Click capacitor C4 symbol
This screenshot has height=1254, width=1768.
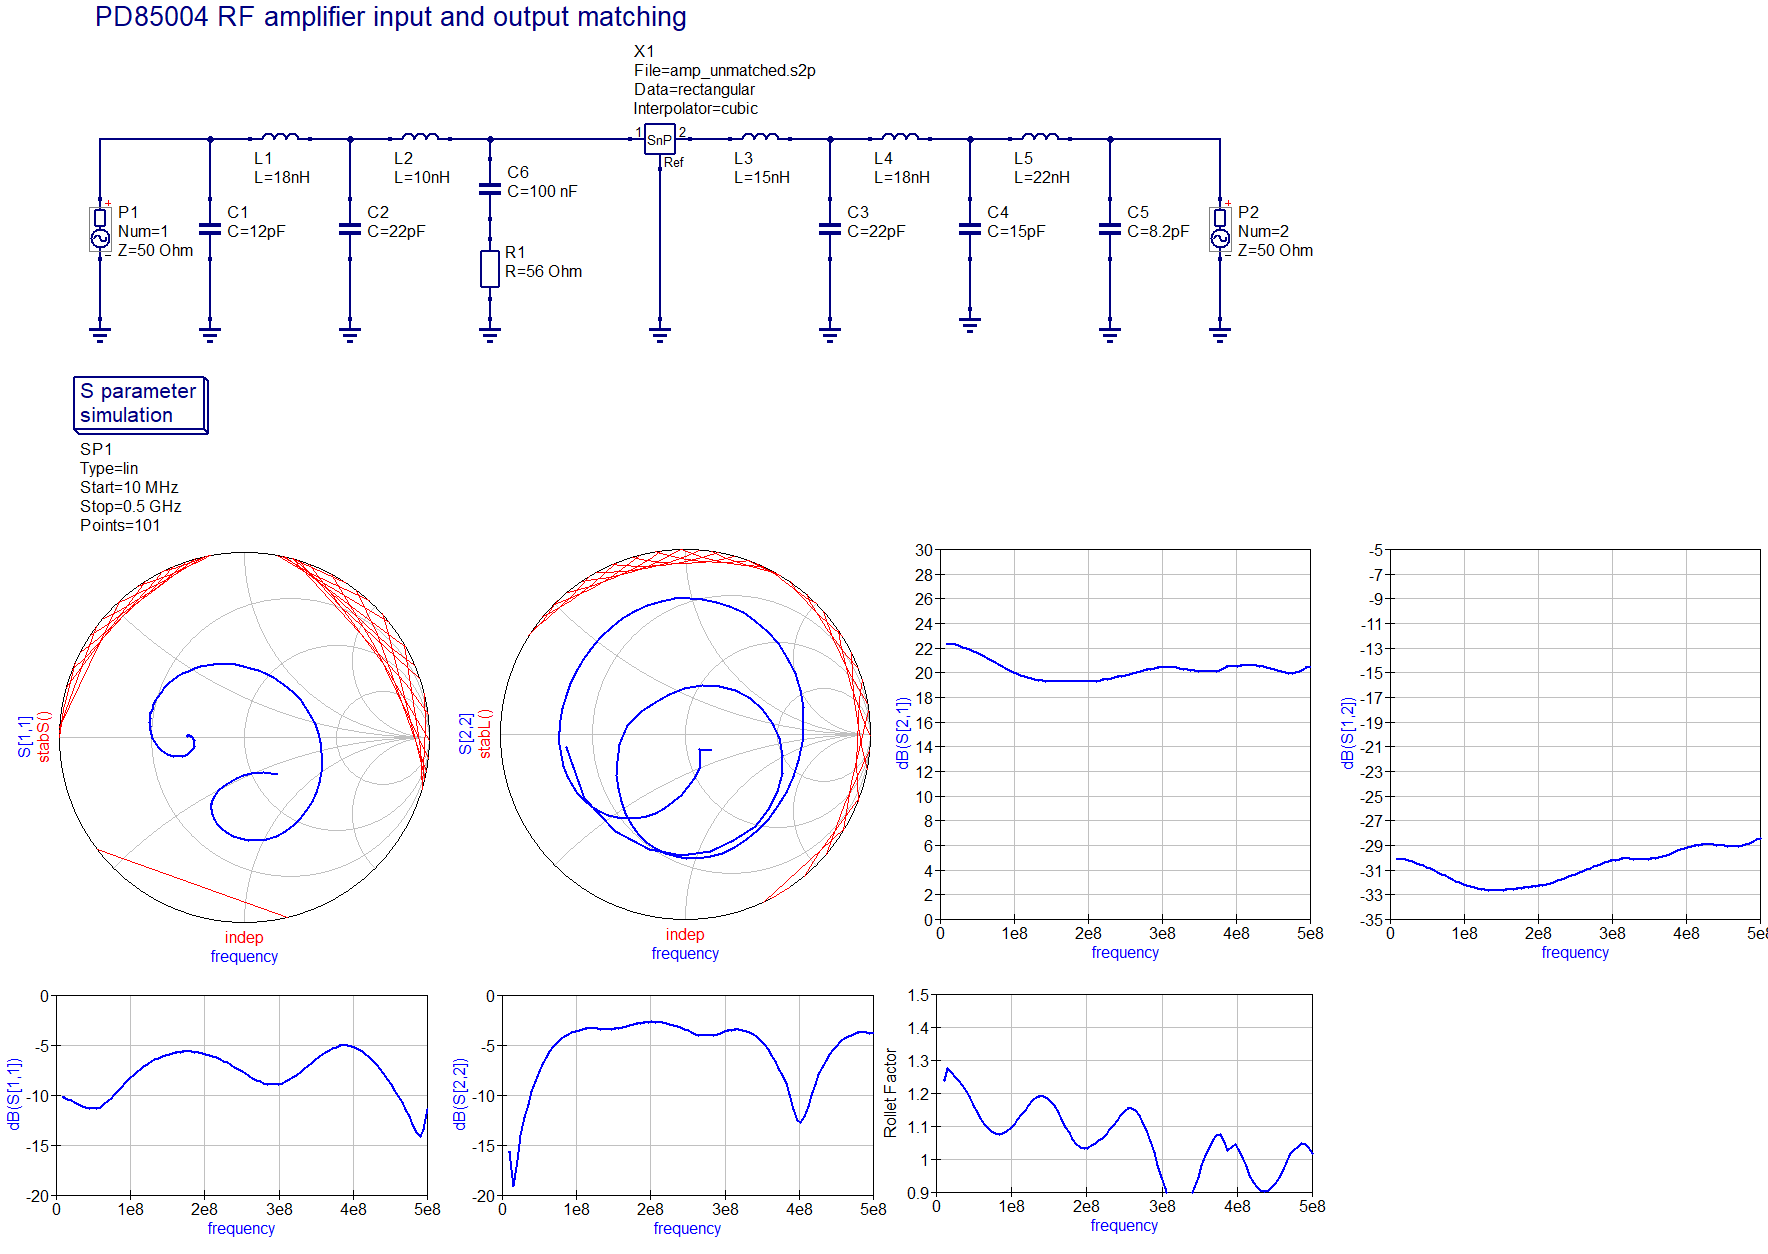[970, 229]
